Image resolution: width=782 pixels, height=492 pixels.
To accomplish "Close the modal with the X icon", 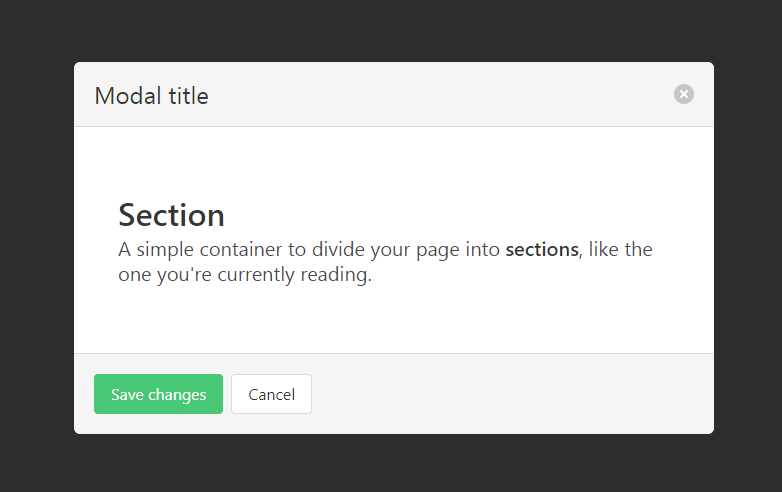I will pyautogui.click(x=684, y=94).
